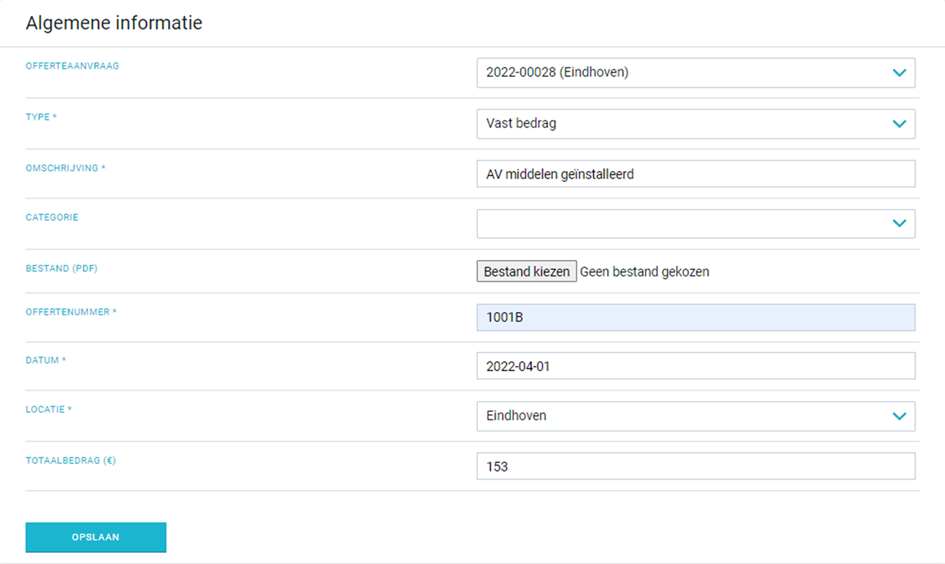Open the Vast bedrag type dropdown
This screenshot has width=945, height=564.
tap(695, 124)
